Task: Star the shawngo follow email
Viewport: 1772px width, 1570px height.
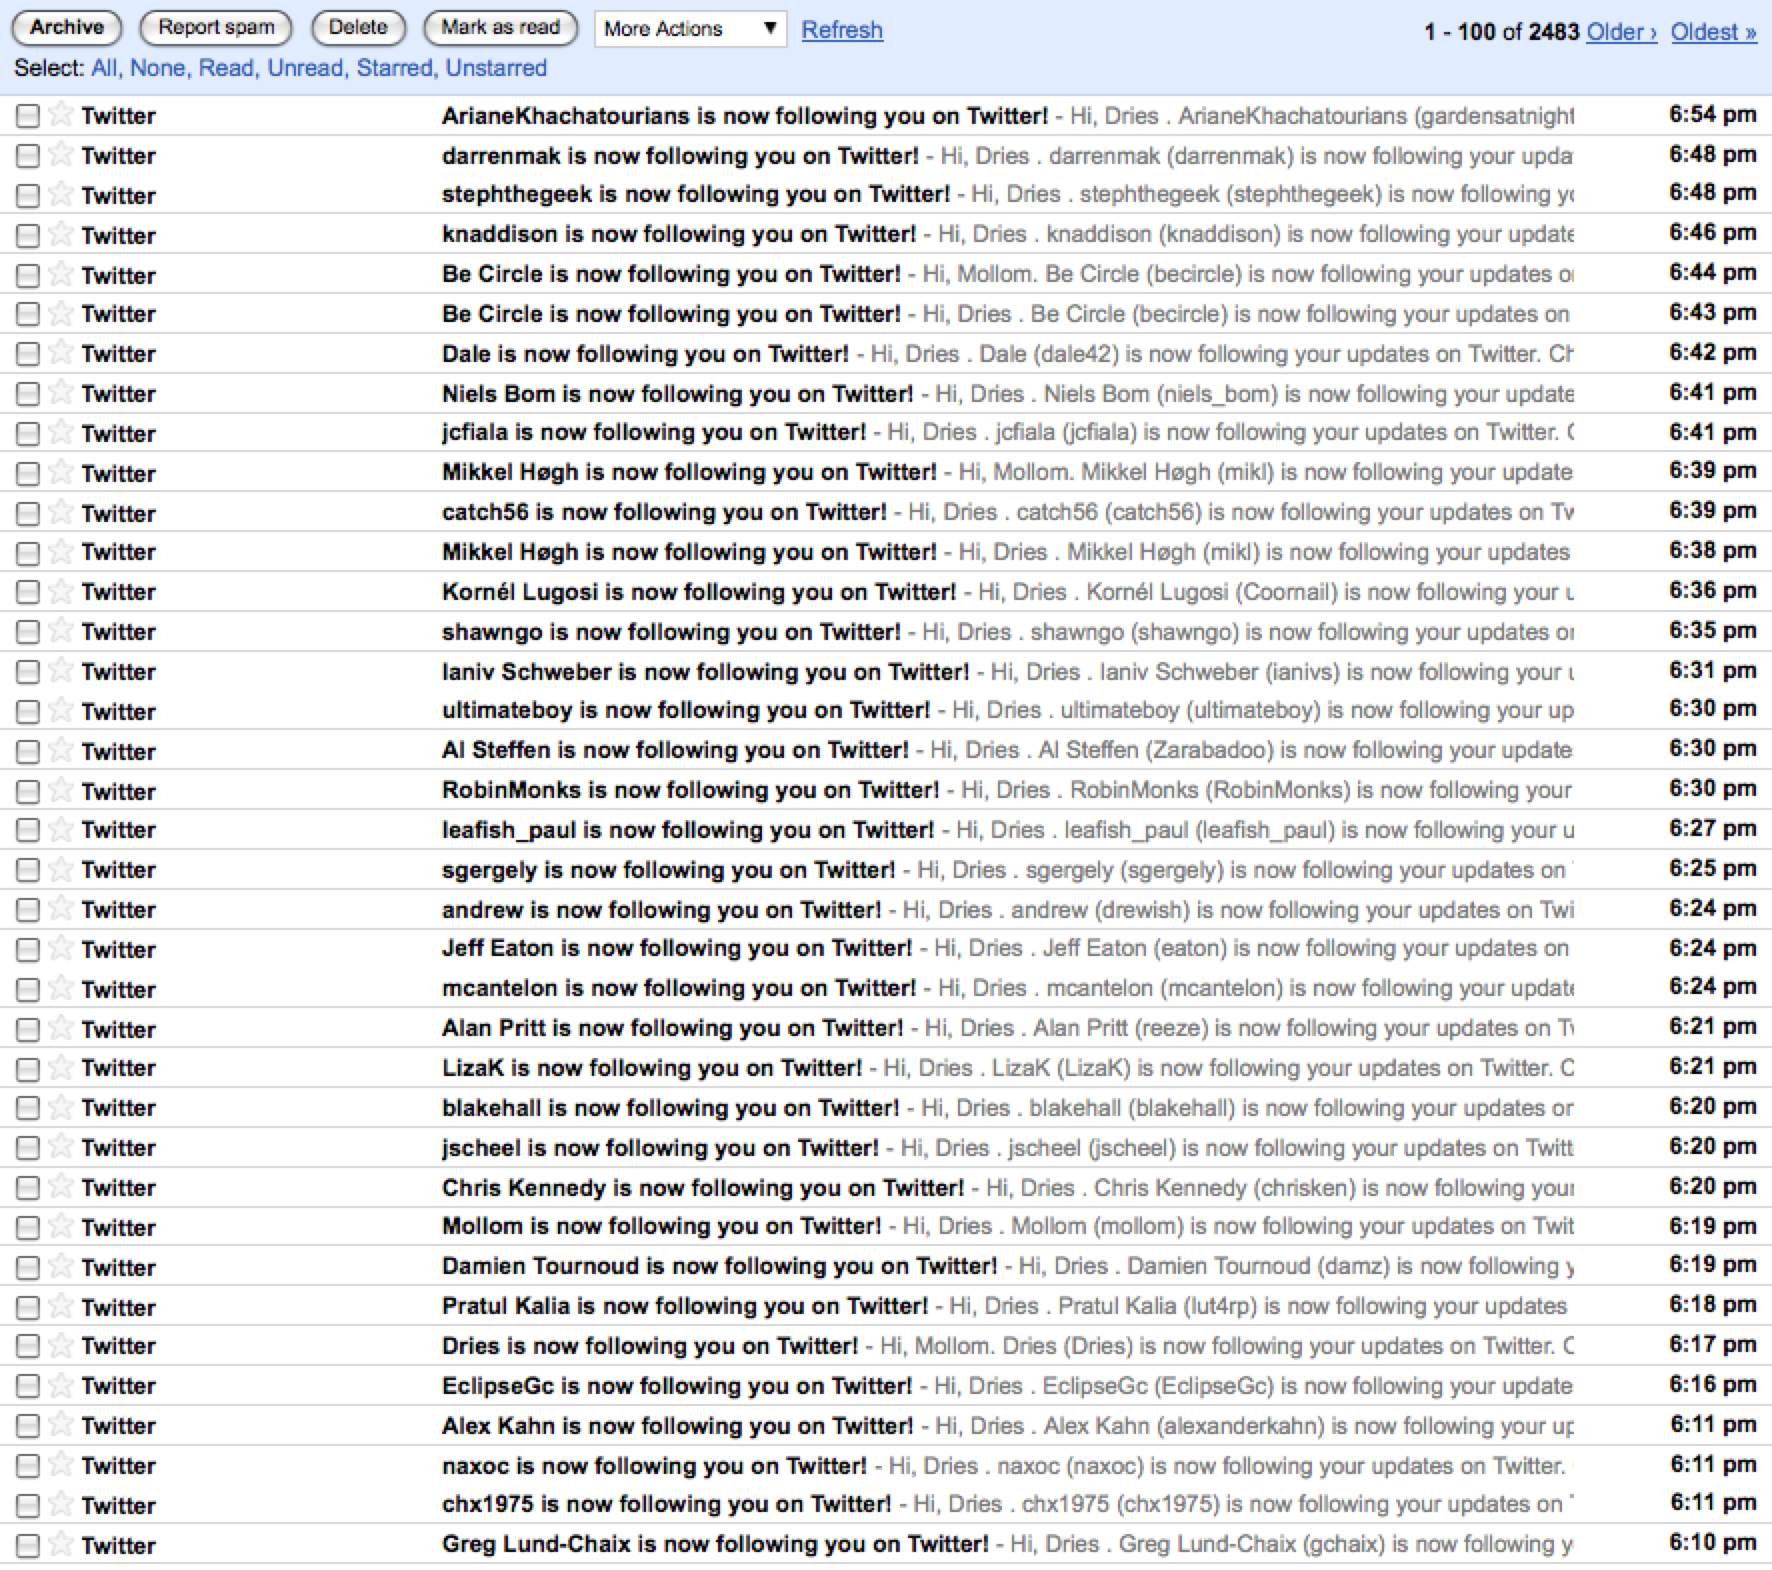Action: tap(61, 630)
